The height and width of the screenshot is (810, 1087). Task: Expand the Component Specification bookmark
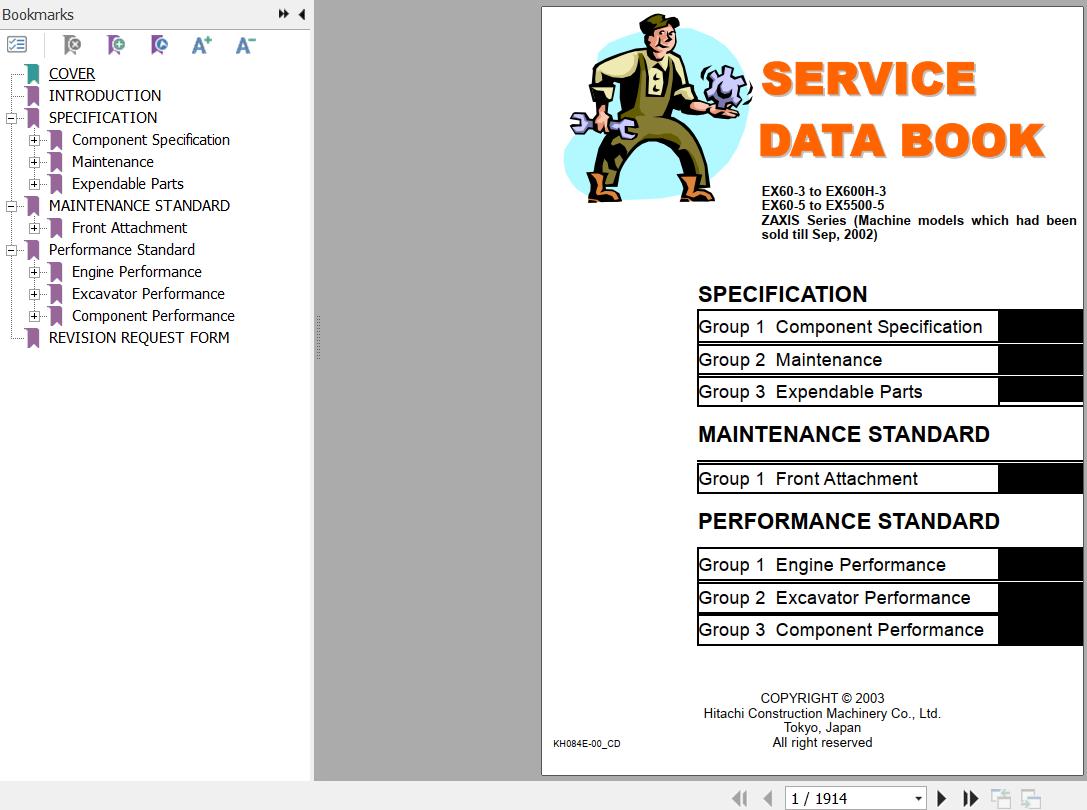click(x=34, y=140)
